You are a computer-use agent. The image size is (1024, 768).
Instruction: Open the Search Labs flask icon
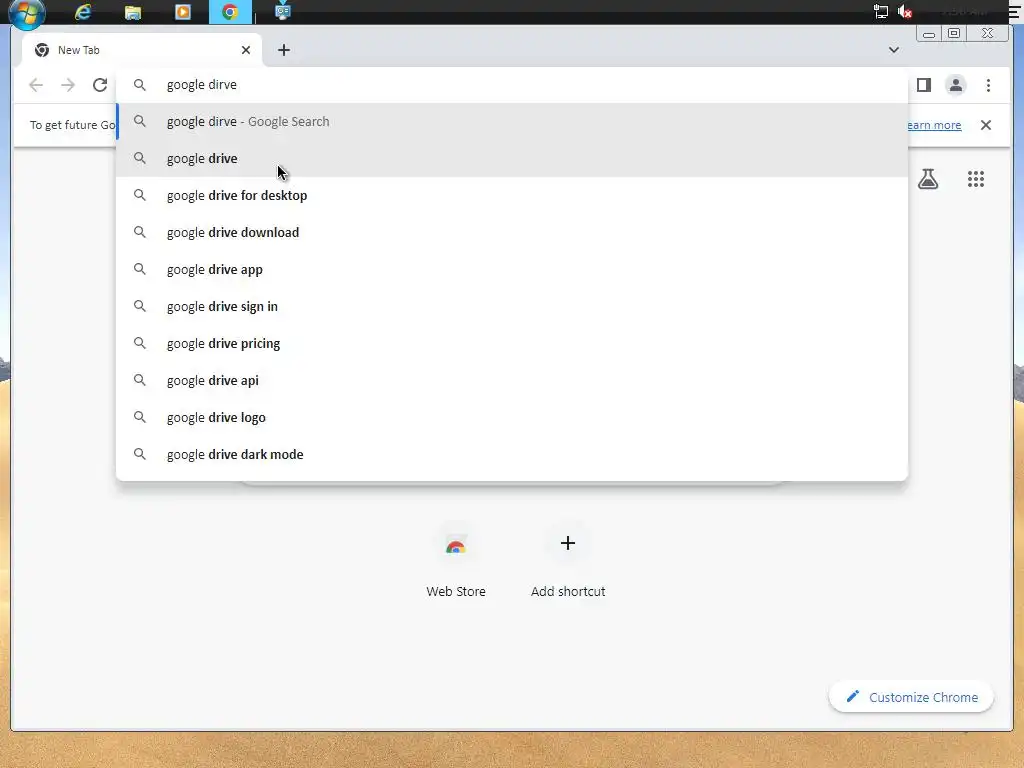pos(927,178)
